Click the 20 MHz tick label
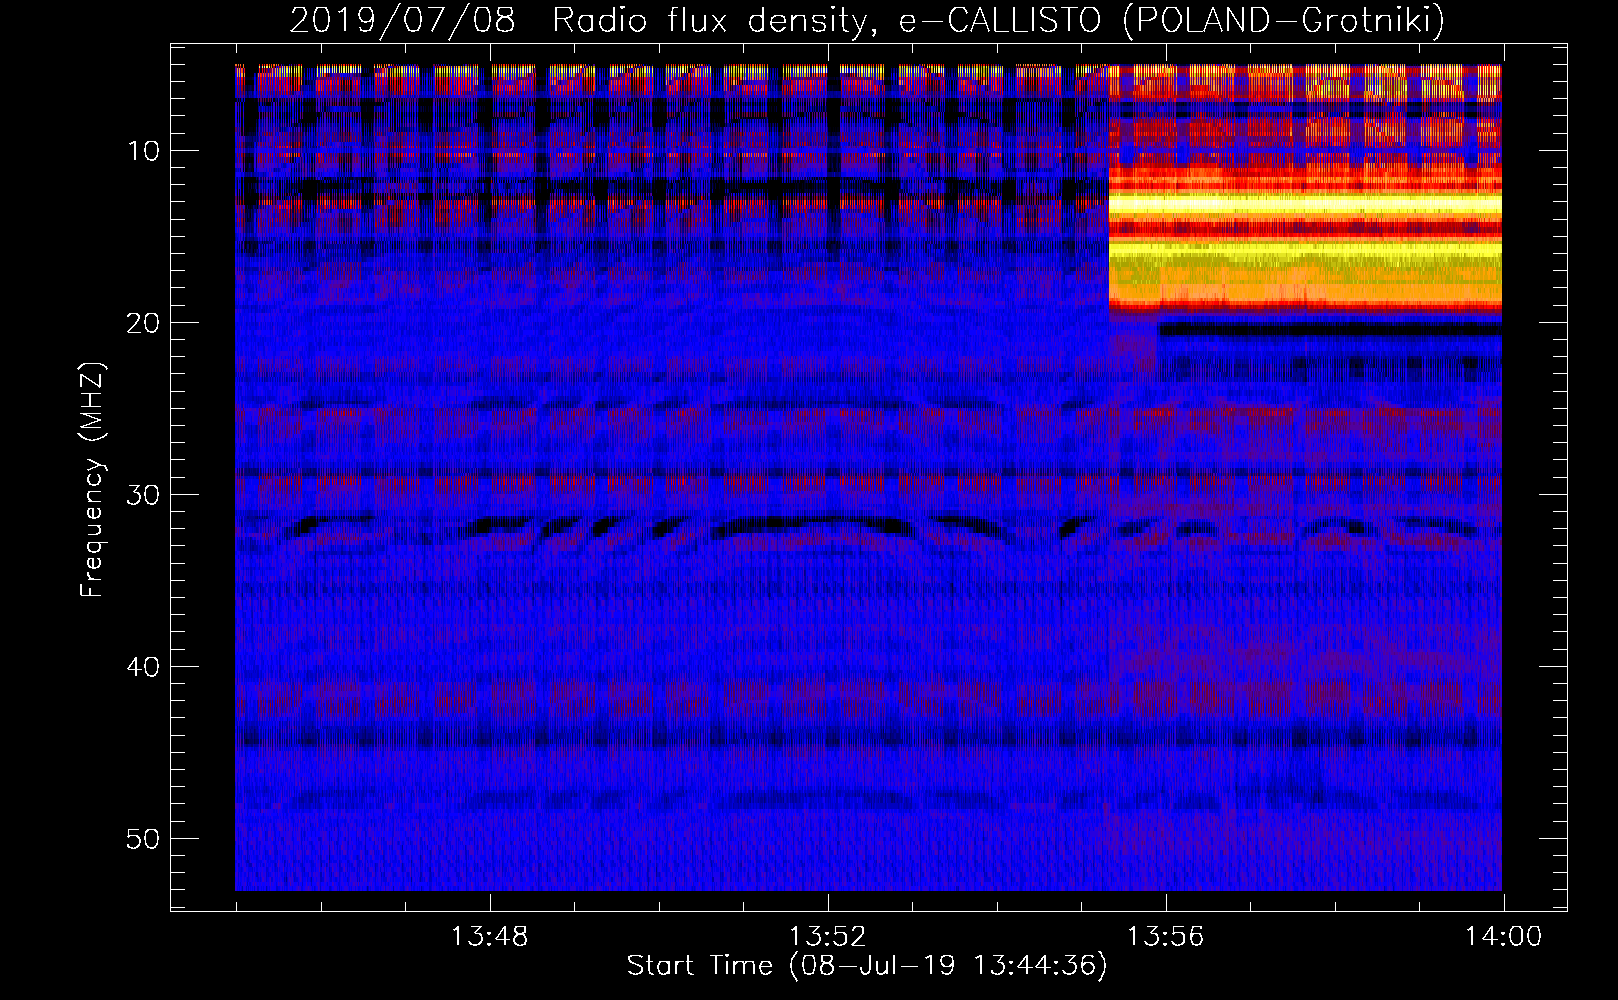This screenshot has height=1000, width=1618. click(x=144, y=323)
